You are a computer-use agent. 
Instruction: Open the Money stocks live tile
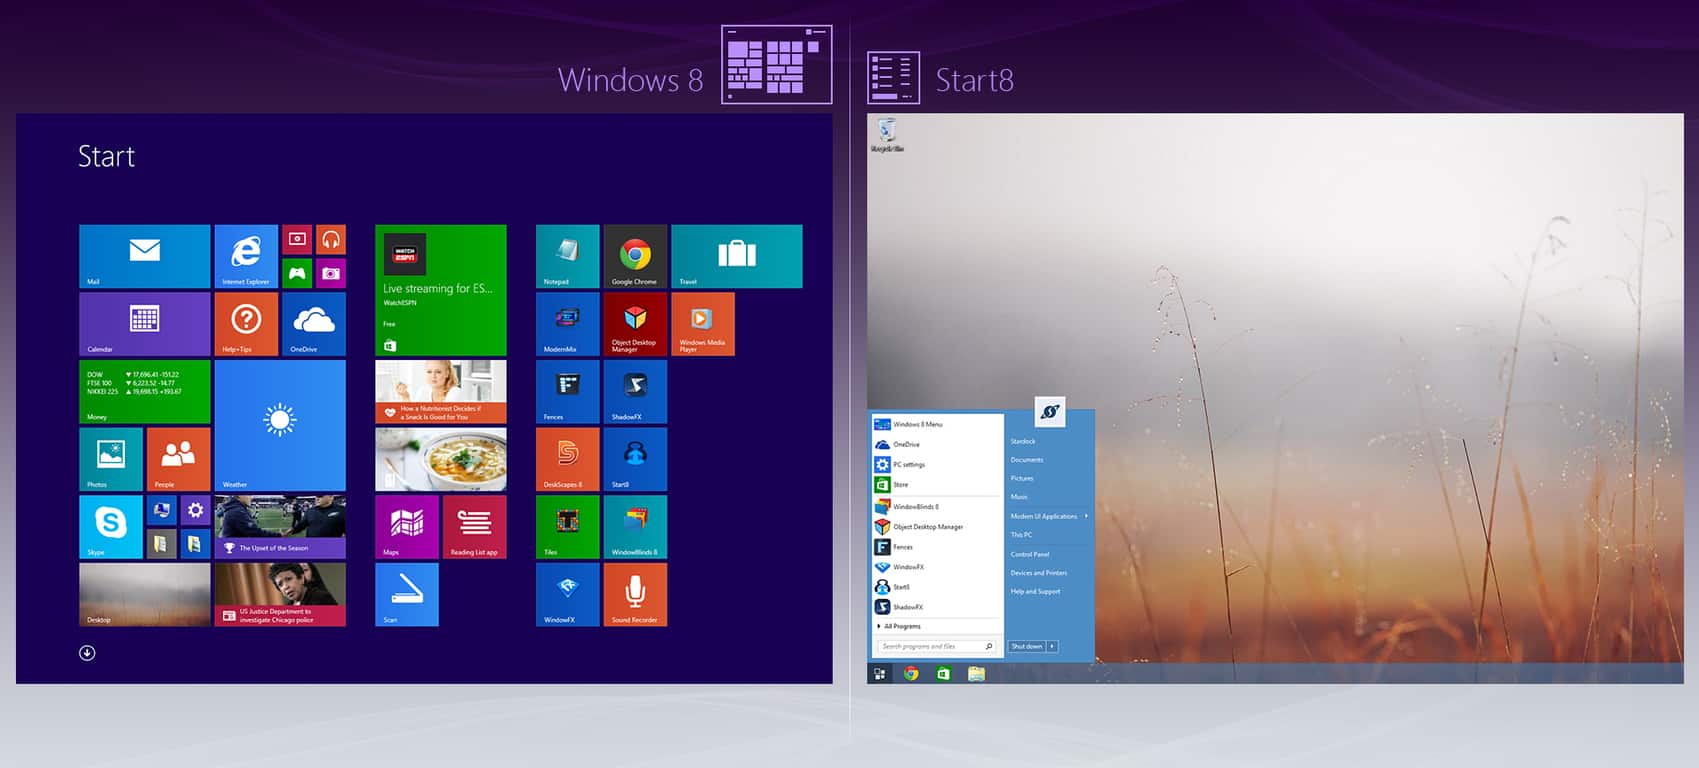coord(145,392)
